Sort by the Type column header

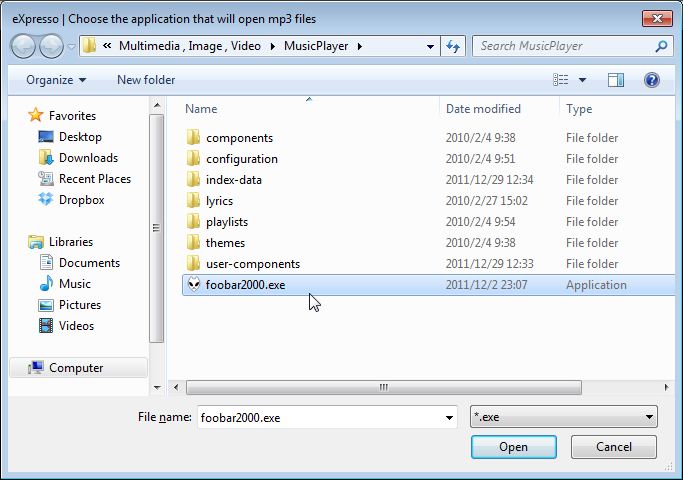point(579,108)
